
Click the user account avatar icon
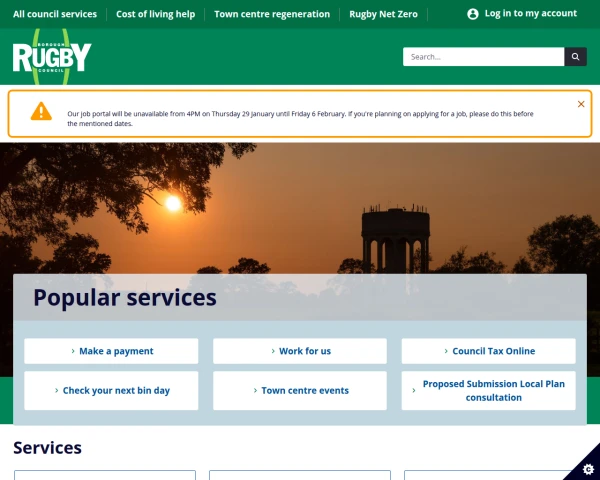[473, 14]
